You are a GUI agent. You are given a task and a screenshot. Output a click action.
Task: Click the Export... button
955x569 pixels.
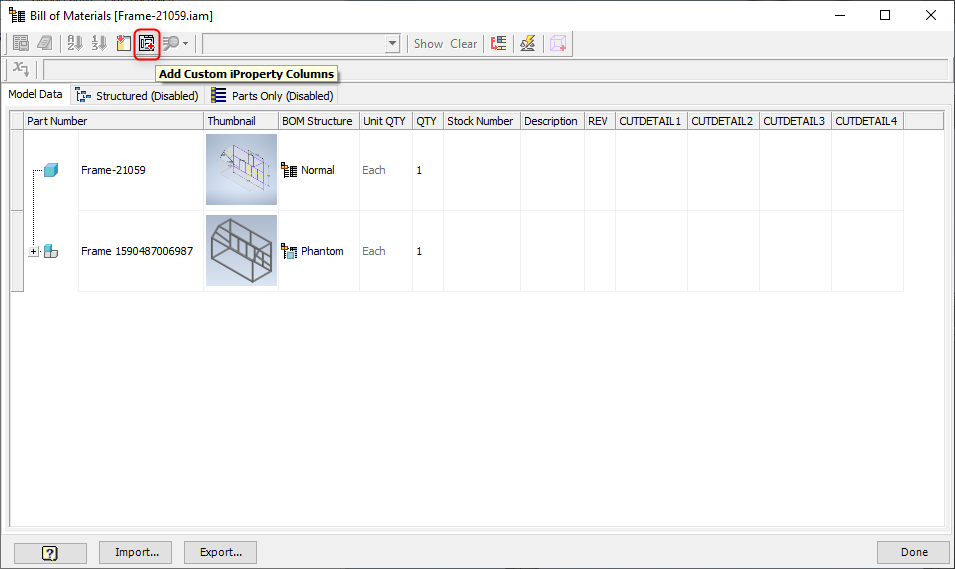[220, 552]
